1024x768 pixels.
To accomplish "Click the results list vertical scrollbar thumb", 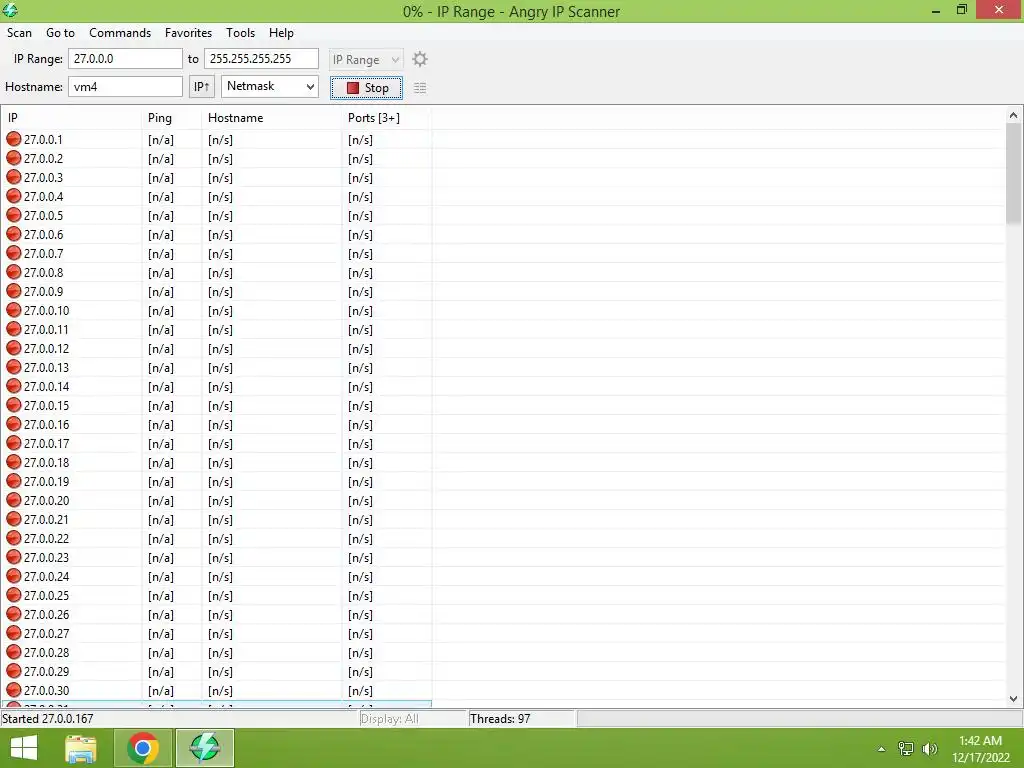I will (1014, 174).
